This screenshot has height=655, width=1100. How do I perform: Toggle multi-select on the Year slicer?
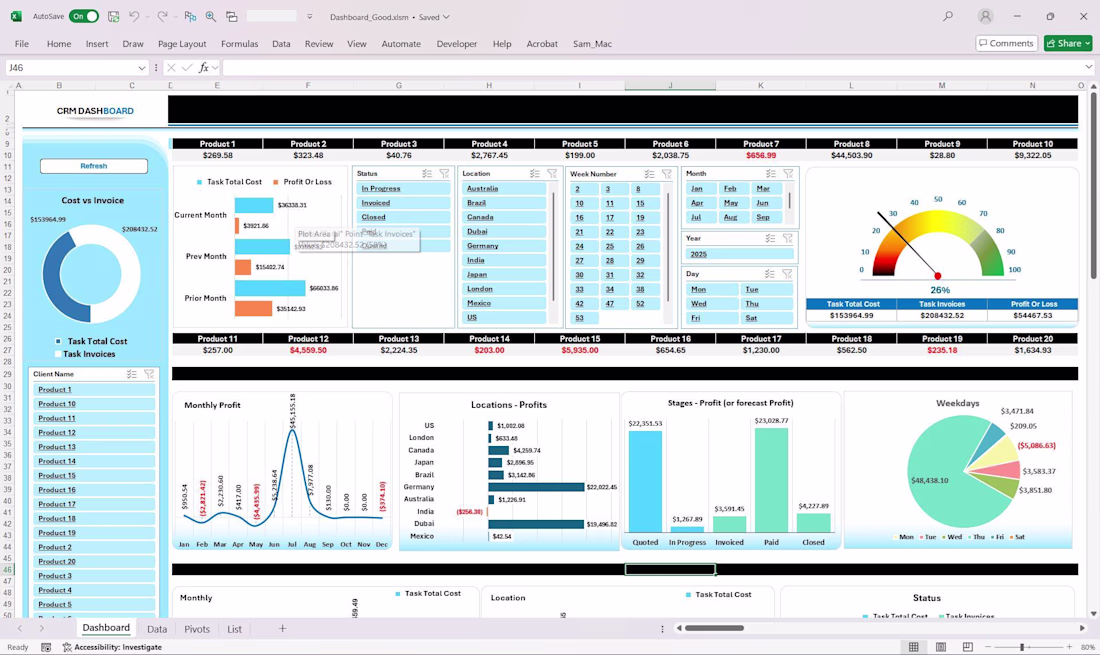pos(770,238)
